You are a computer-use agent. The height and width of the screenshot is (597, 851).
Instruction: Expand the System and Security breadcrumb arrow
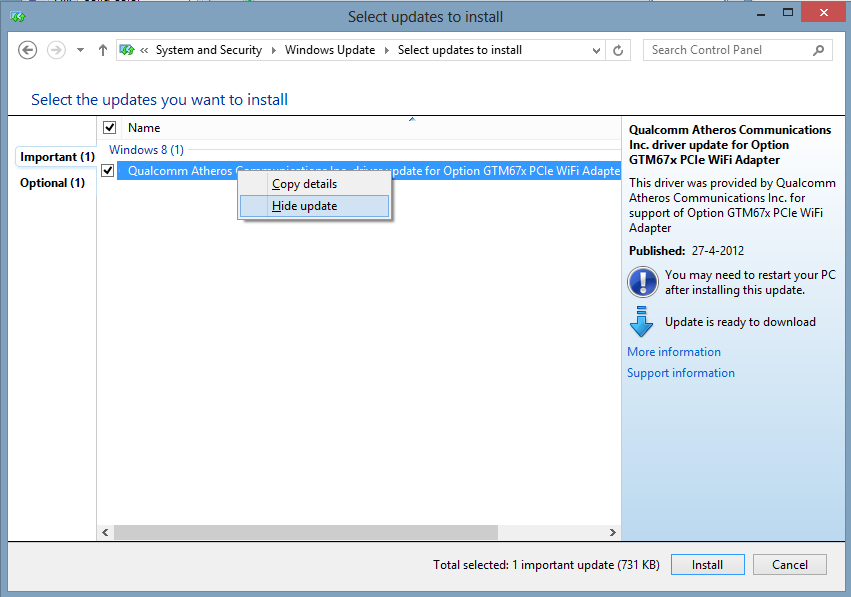tap(274, 50)
